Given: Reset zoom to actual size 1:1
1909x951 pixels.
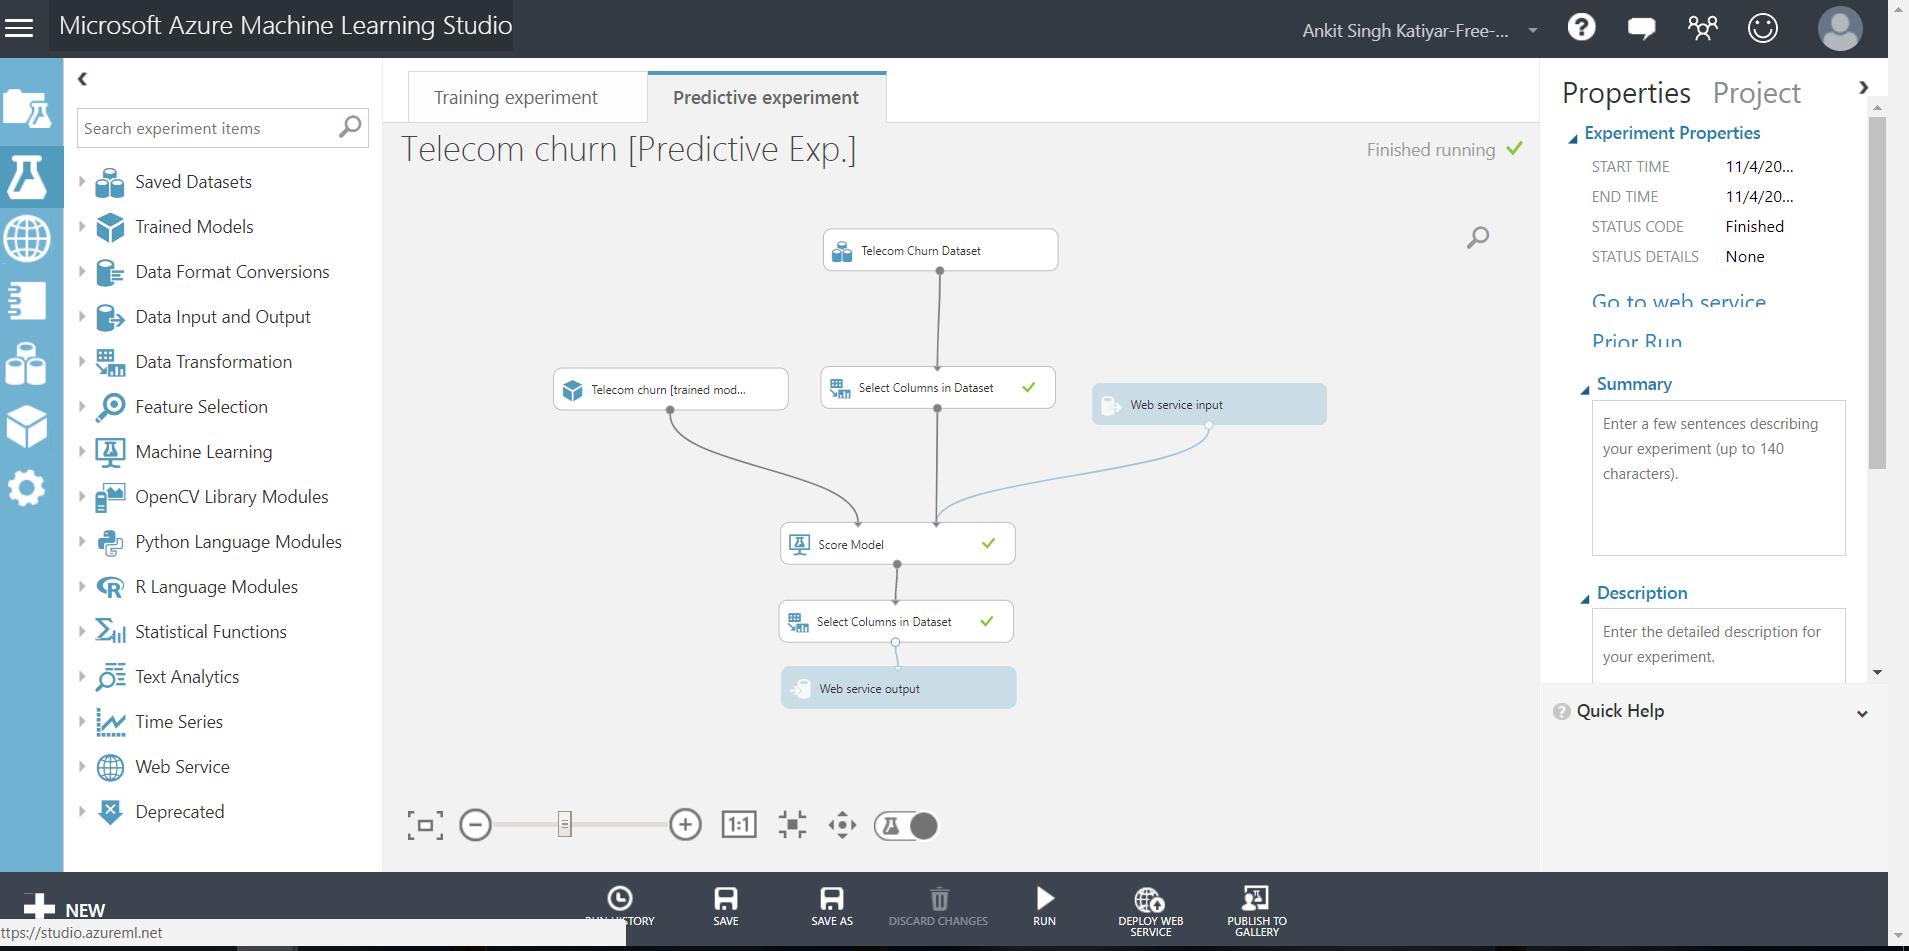Looking at the screenshot, I should click(x=739, y=825).
